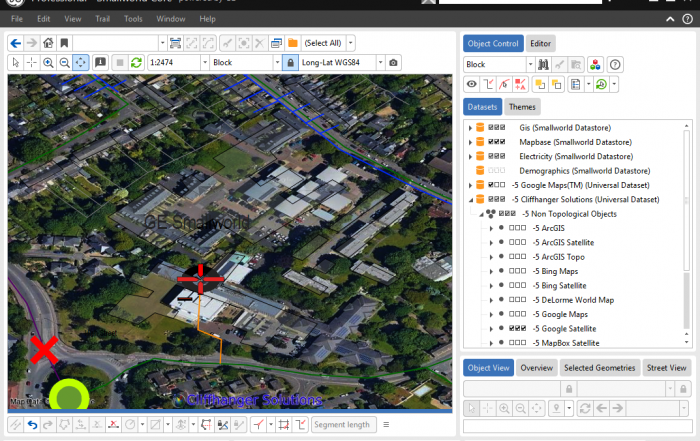Click the zoom-to-extent icon beside bookmark field
Screen dimensions: 700x441
pyautogui.click(x=175, y=43)
